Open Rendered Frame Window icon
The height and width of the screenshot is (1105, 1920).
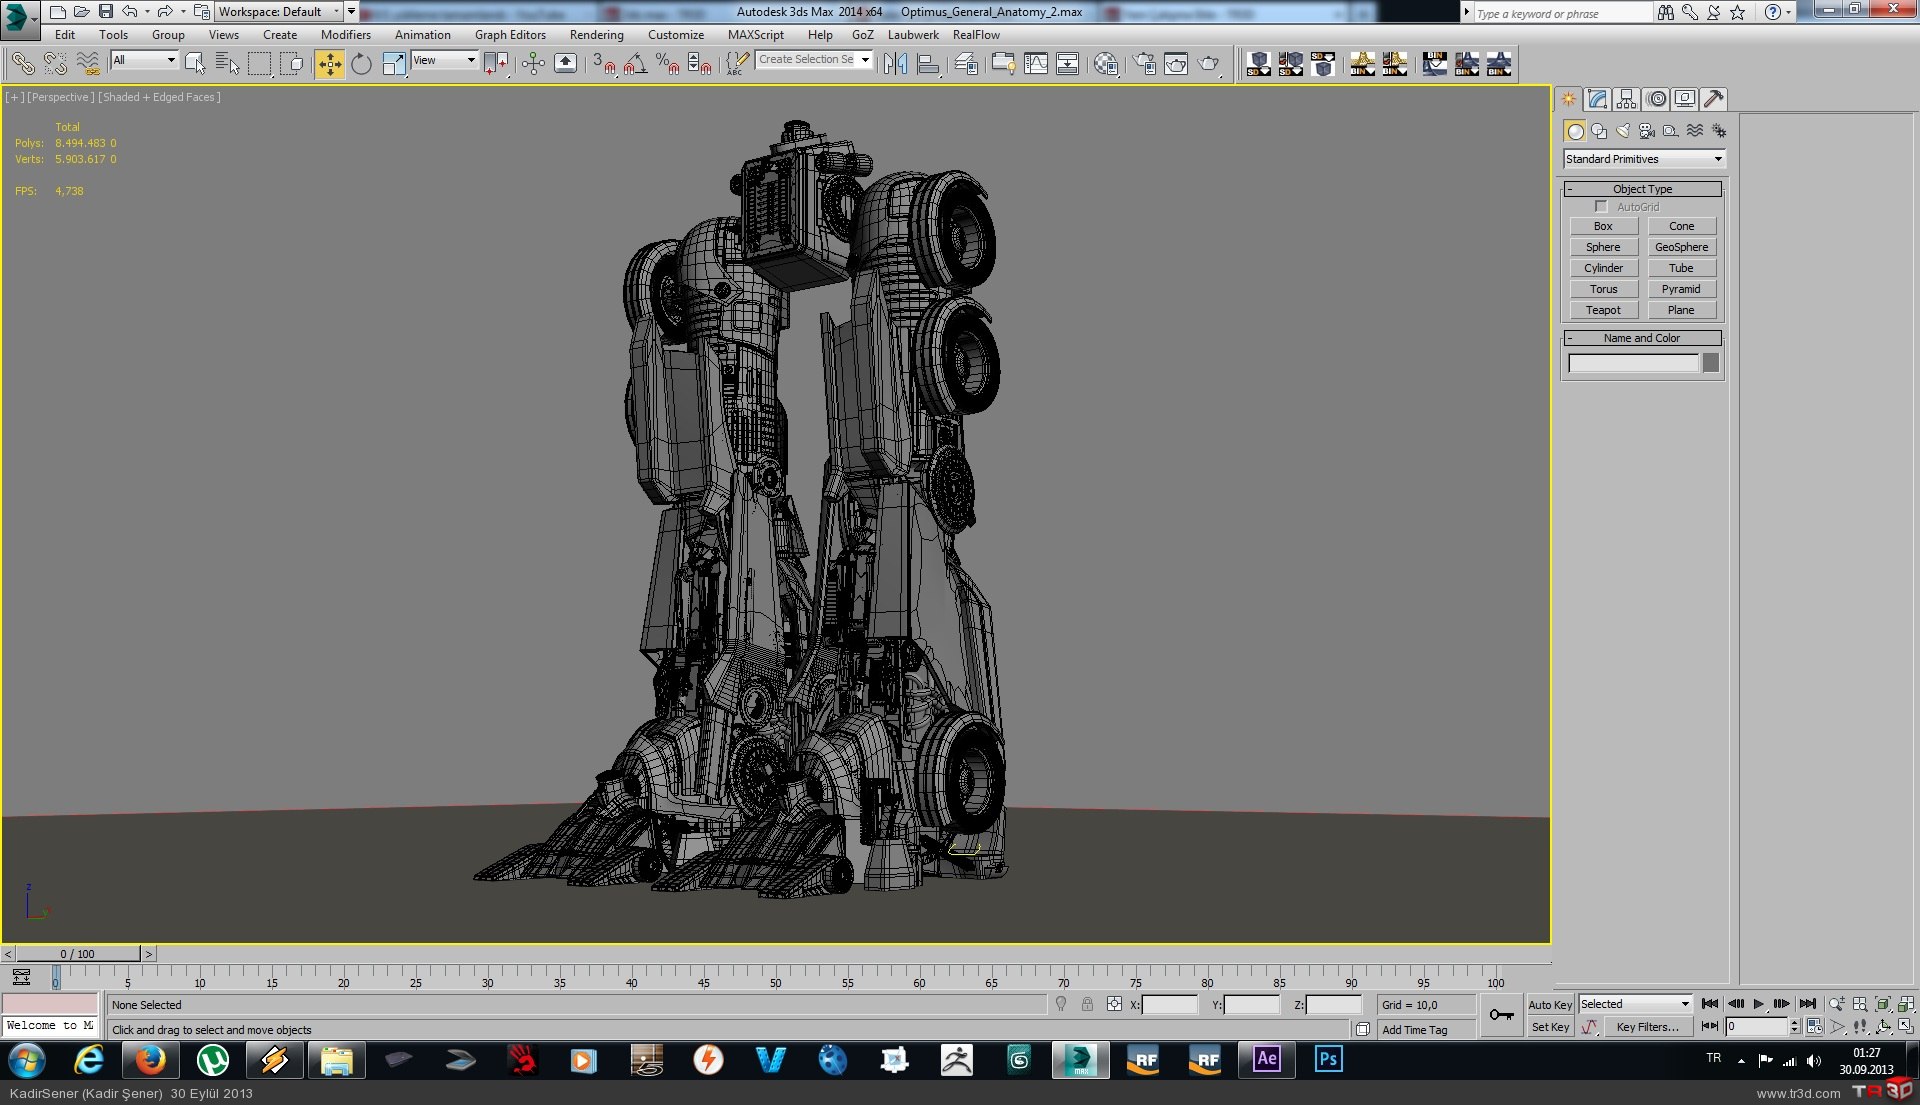[x=1176, y=64]
